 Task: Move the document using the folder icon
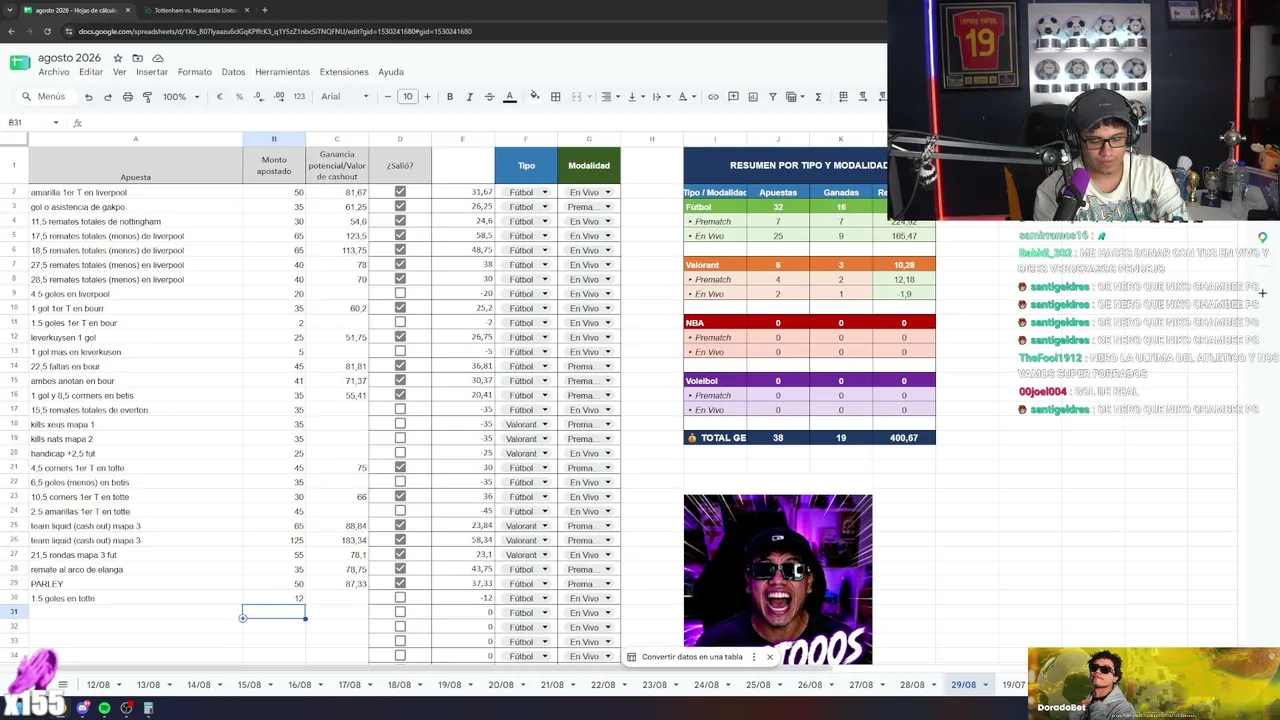pos(138,58)
